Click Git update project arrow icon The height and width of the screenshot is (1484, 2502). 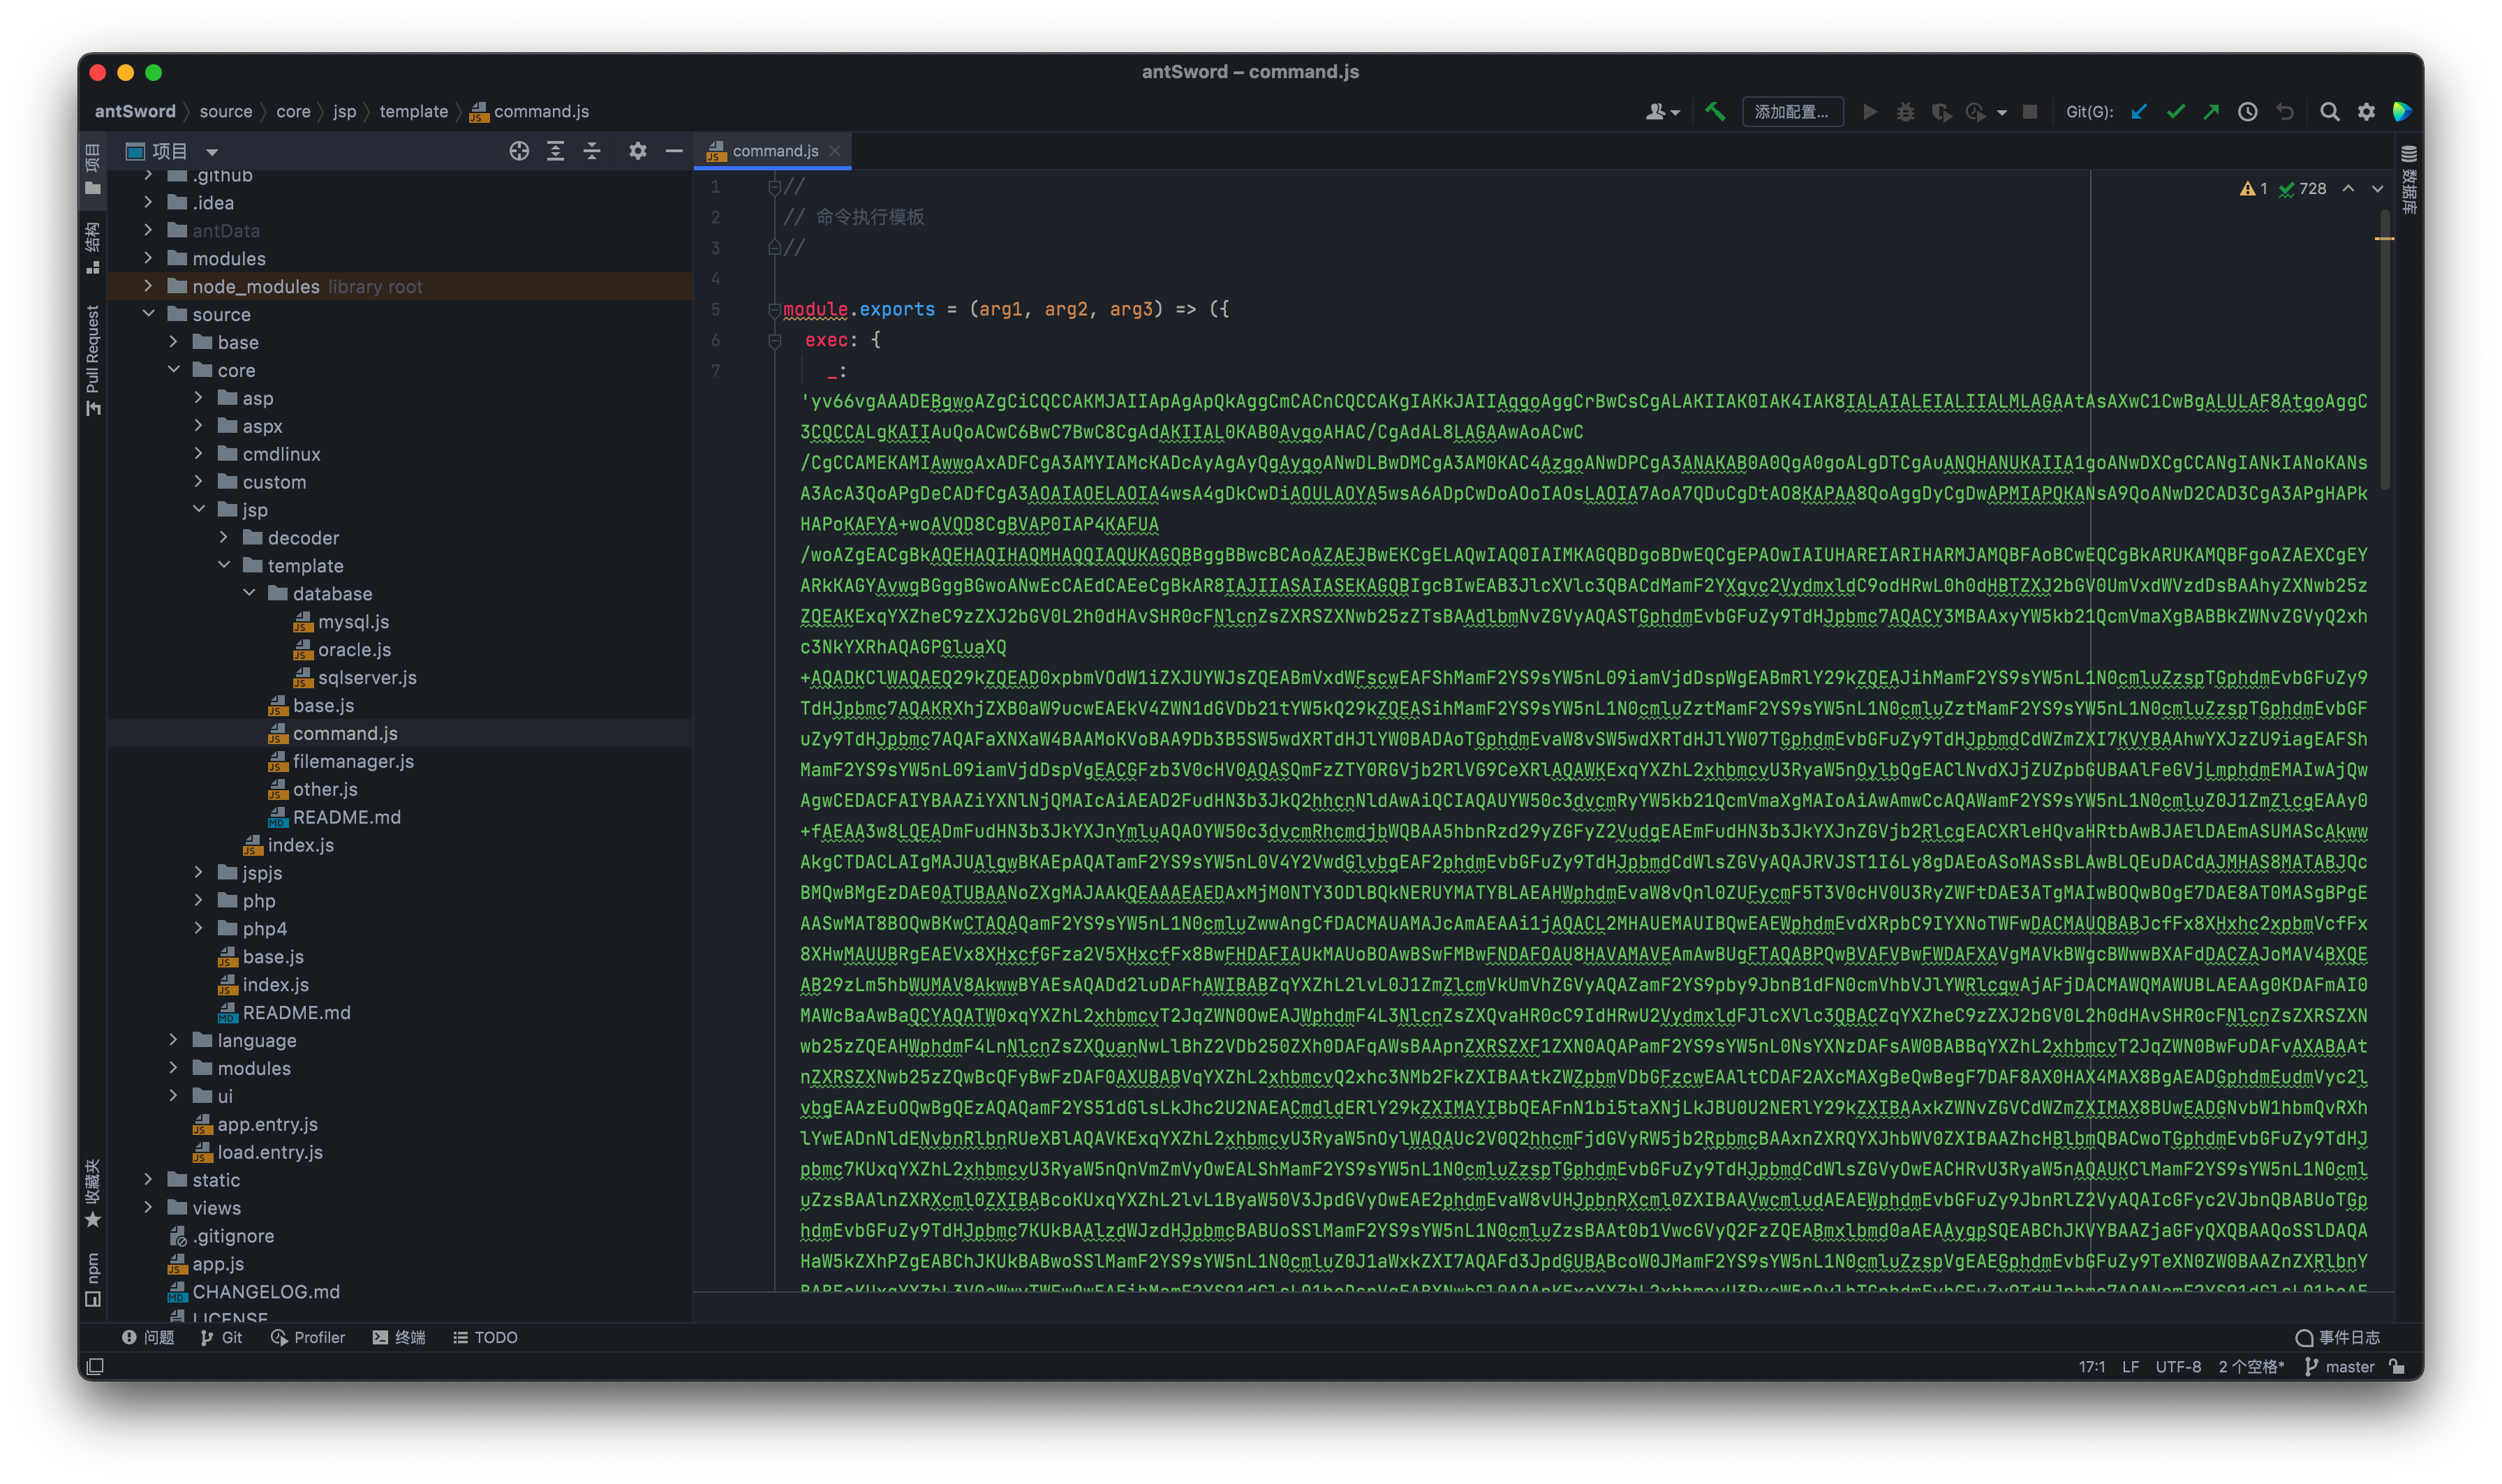[2139, 111]
